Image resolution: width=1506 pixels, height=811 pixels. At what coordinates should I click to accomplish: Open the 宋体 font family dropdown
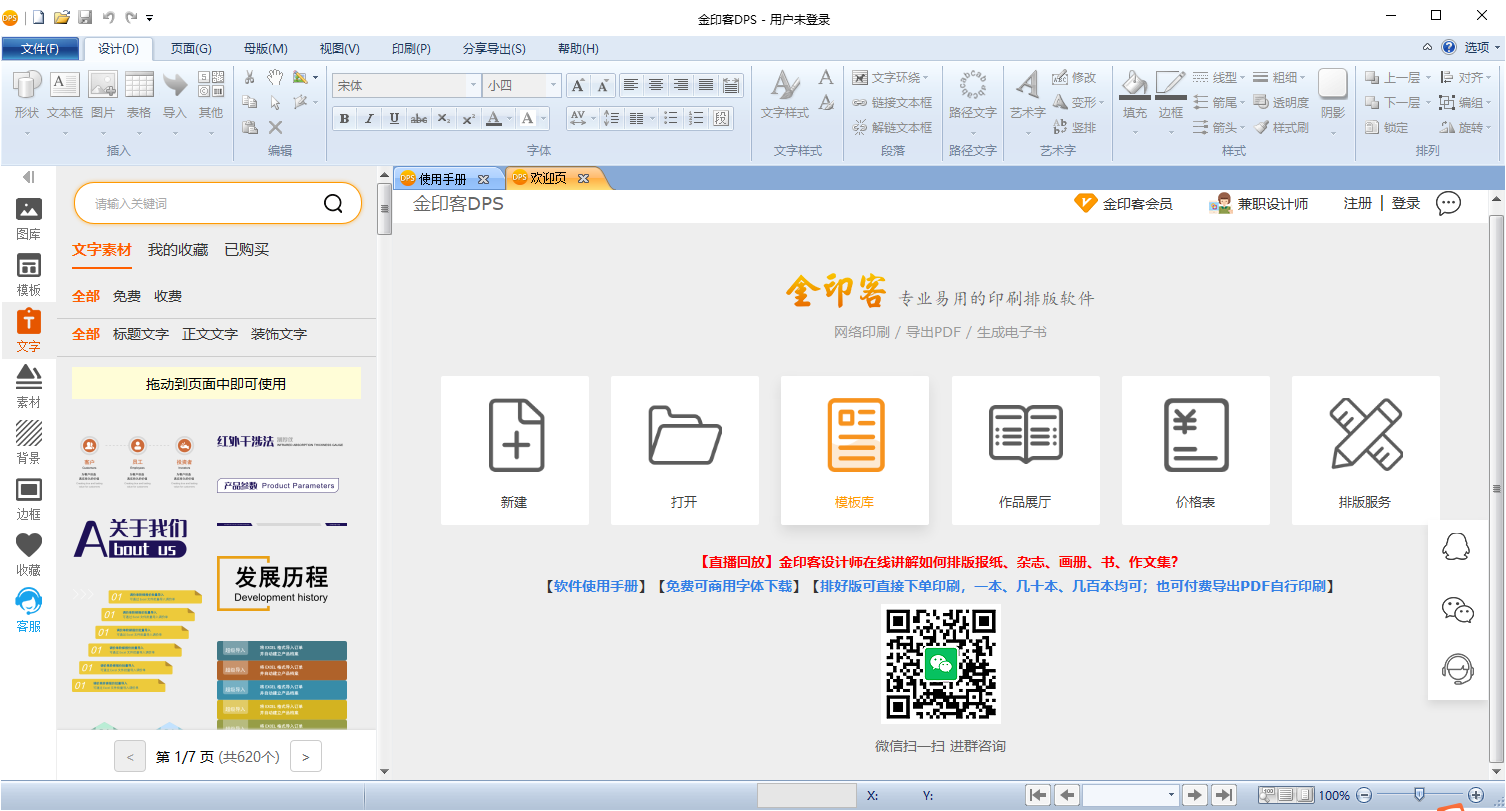coord(474,85)
